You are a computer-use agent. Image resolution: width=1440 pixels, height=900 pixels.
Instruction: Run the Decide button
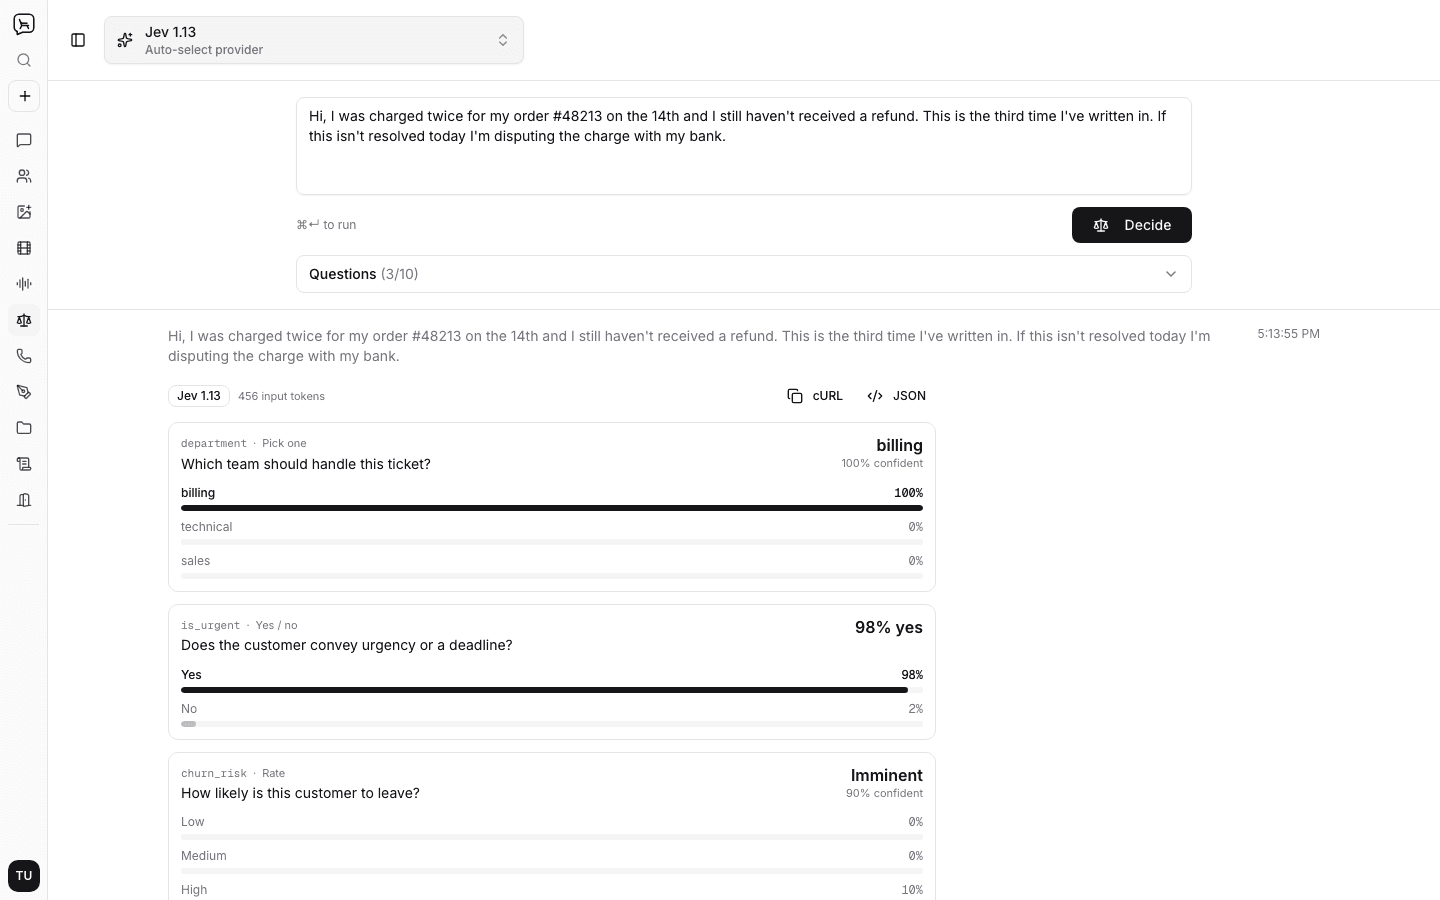click(x=1132, y=225)
